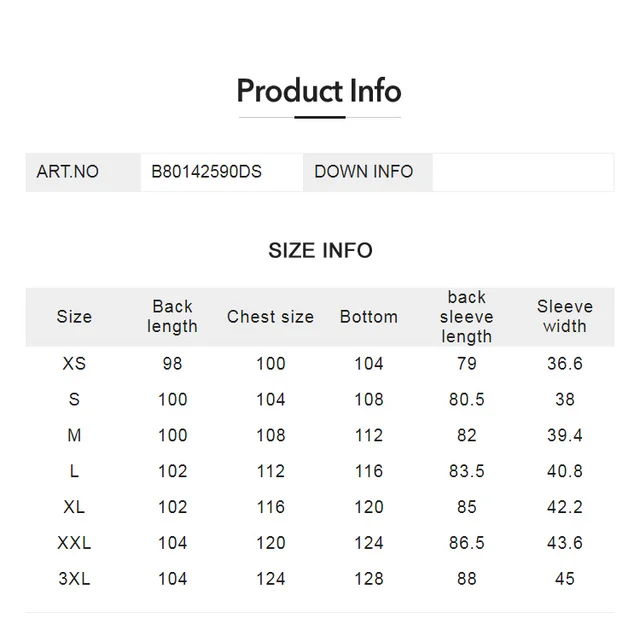Screen dimensions: 640x630
Task: Click the ART.NO label cell
Action: (68, 172)
